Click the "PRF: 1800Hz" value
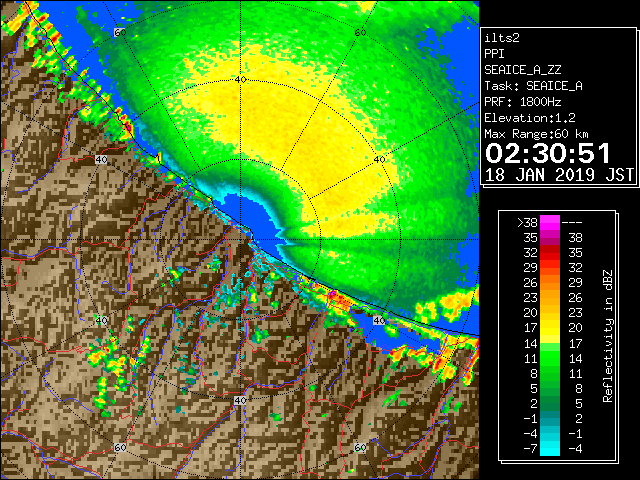Image resolution: width=640 pixels, height=480 pixels. click(x=523, y=102)
